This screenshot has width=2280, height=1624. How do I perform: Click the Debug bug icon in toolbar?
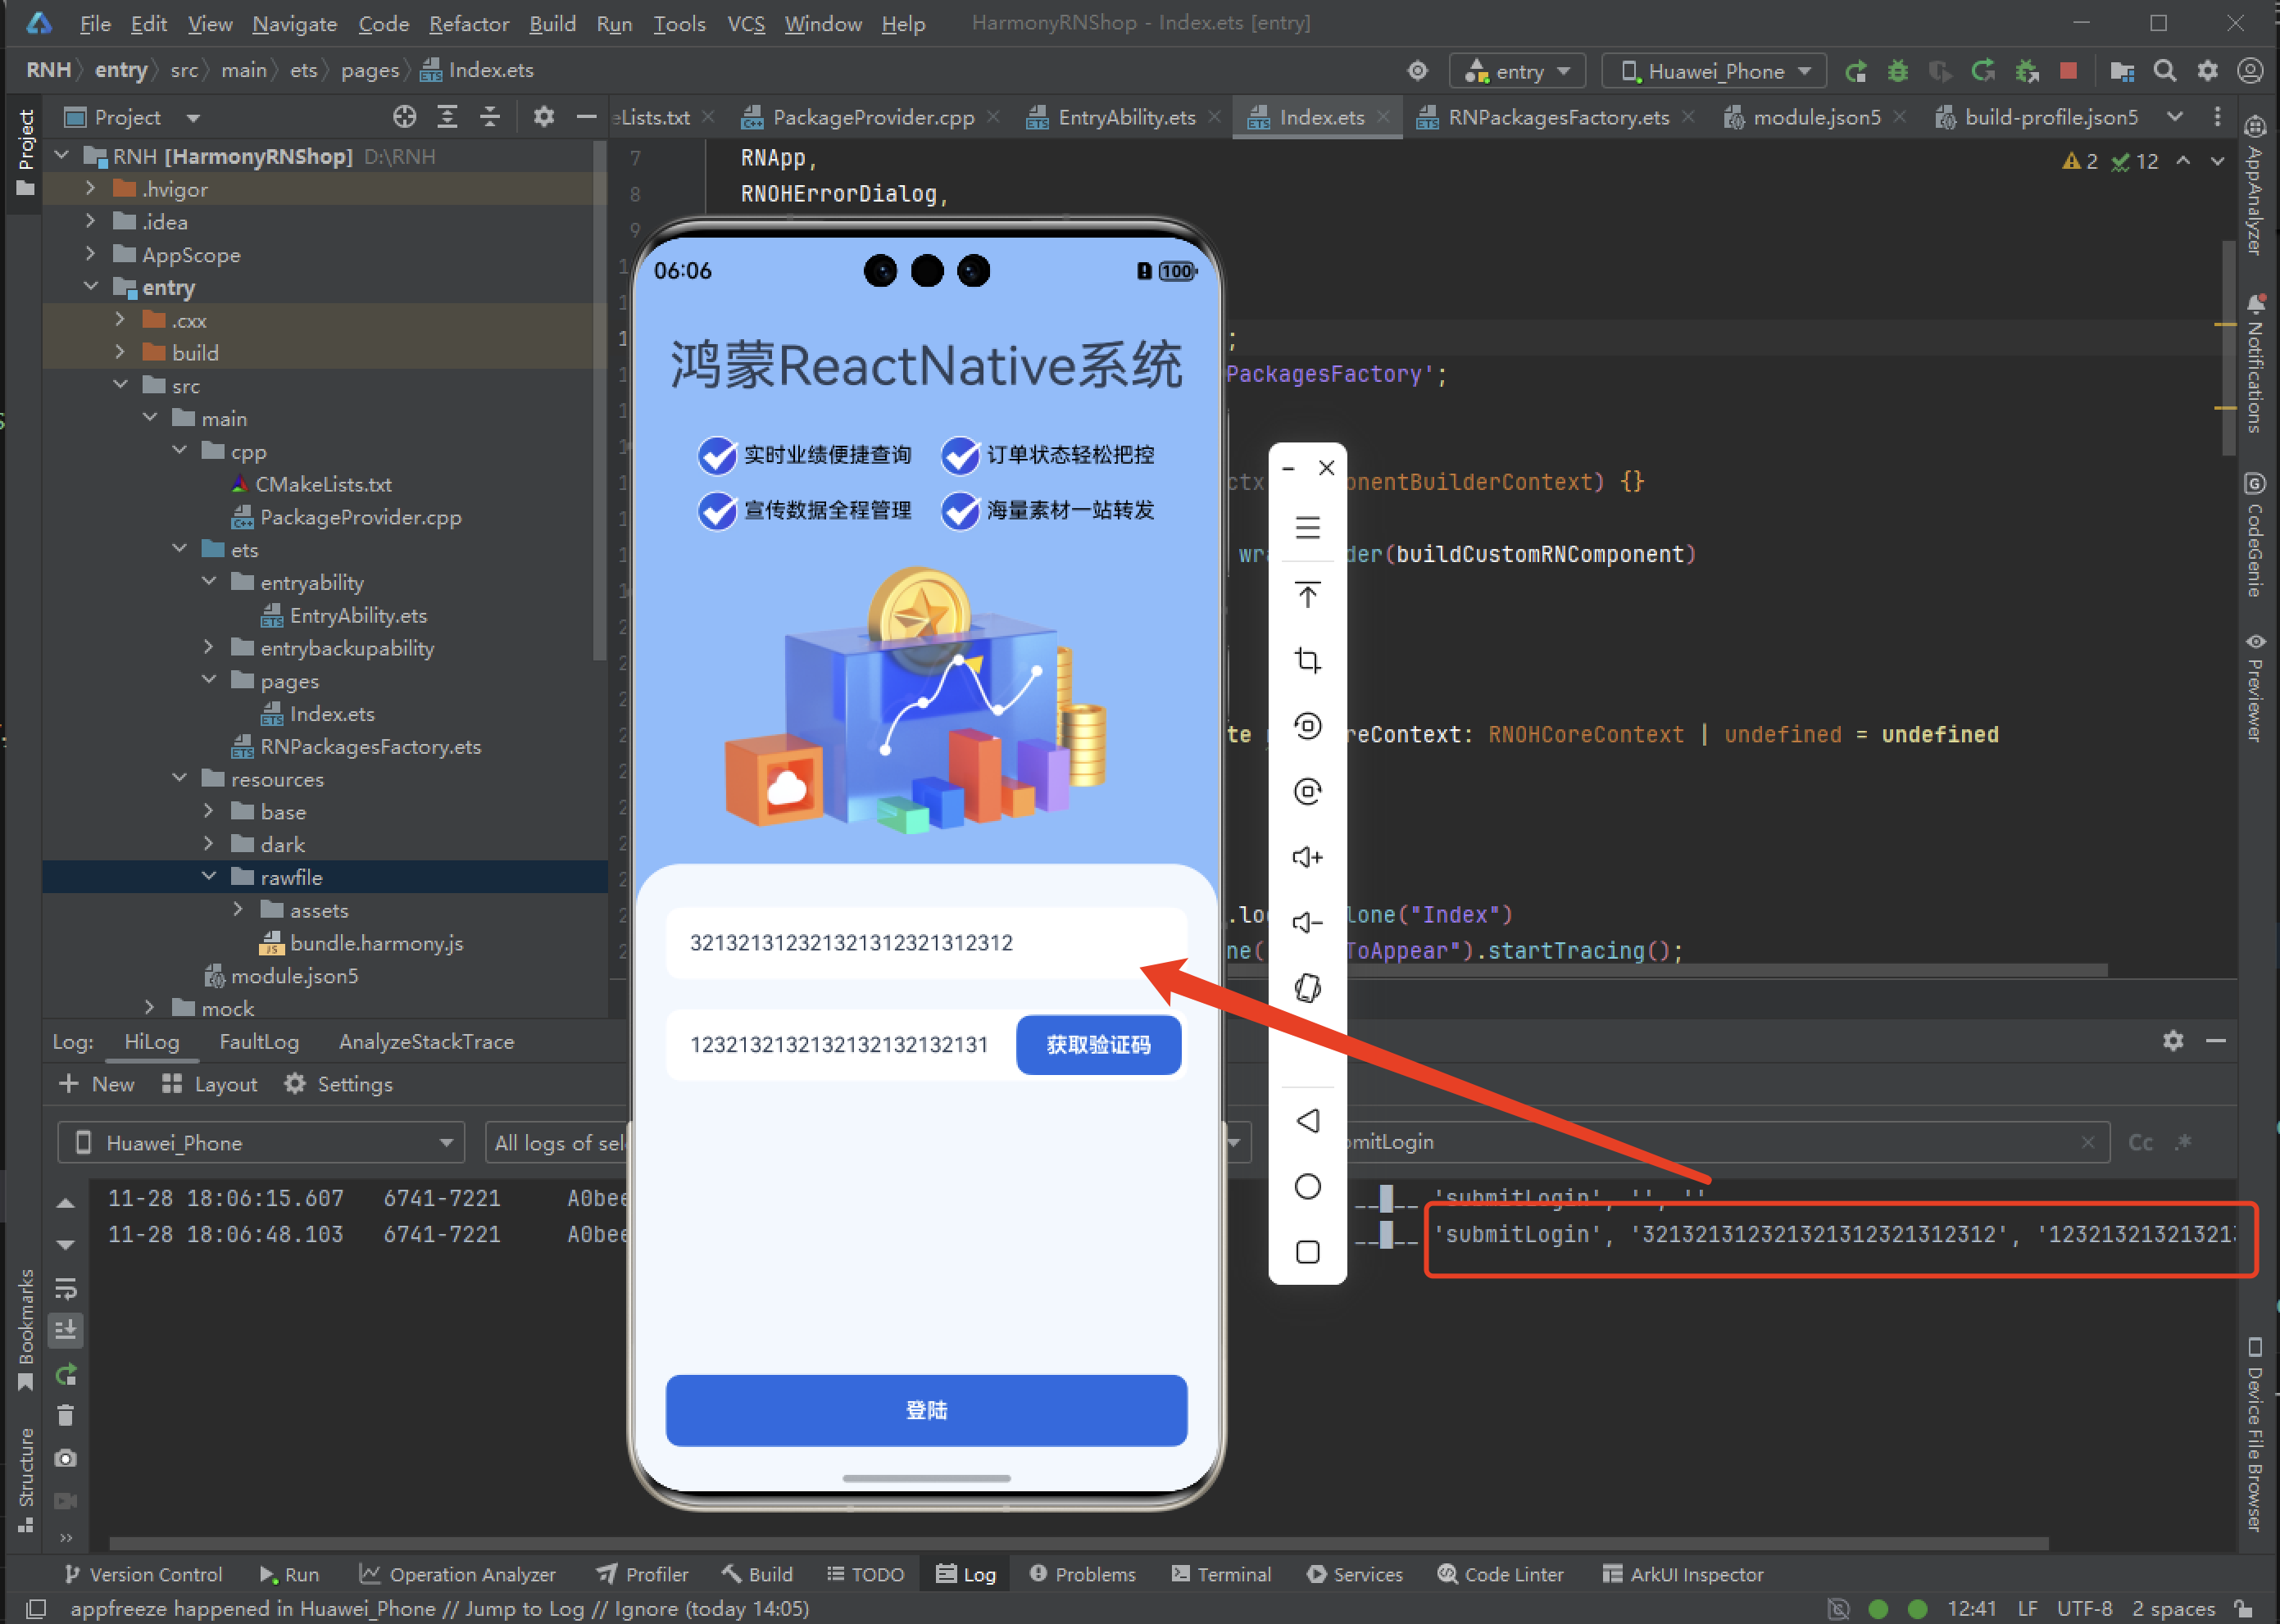(1897, 71)
